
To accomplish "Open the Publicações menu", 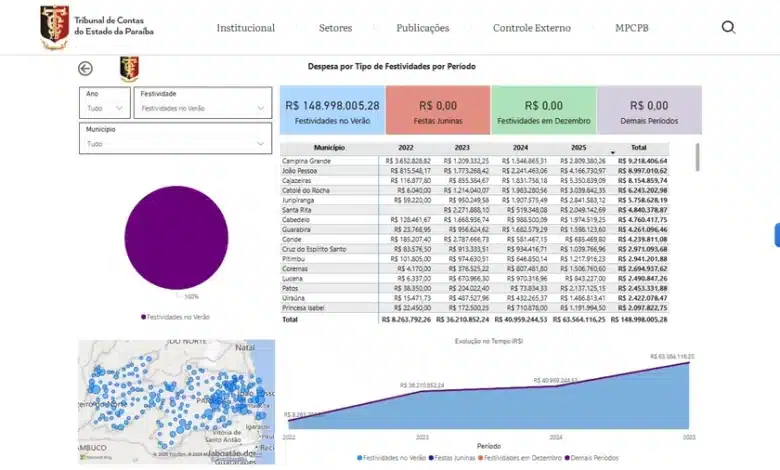I will (x=422, y=28).
